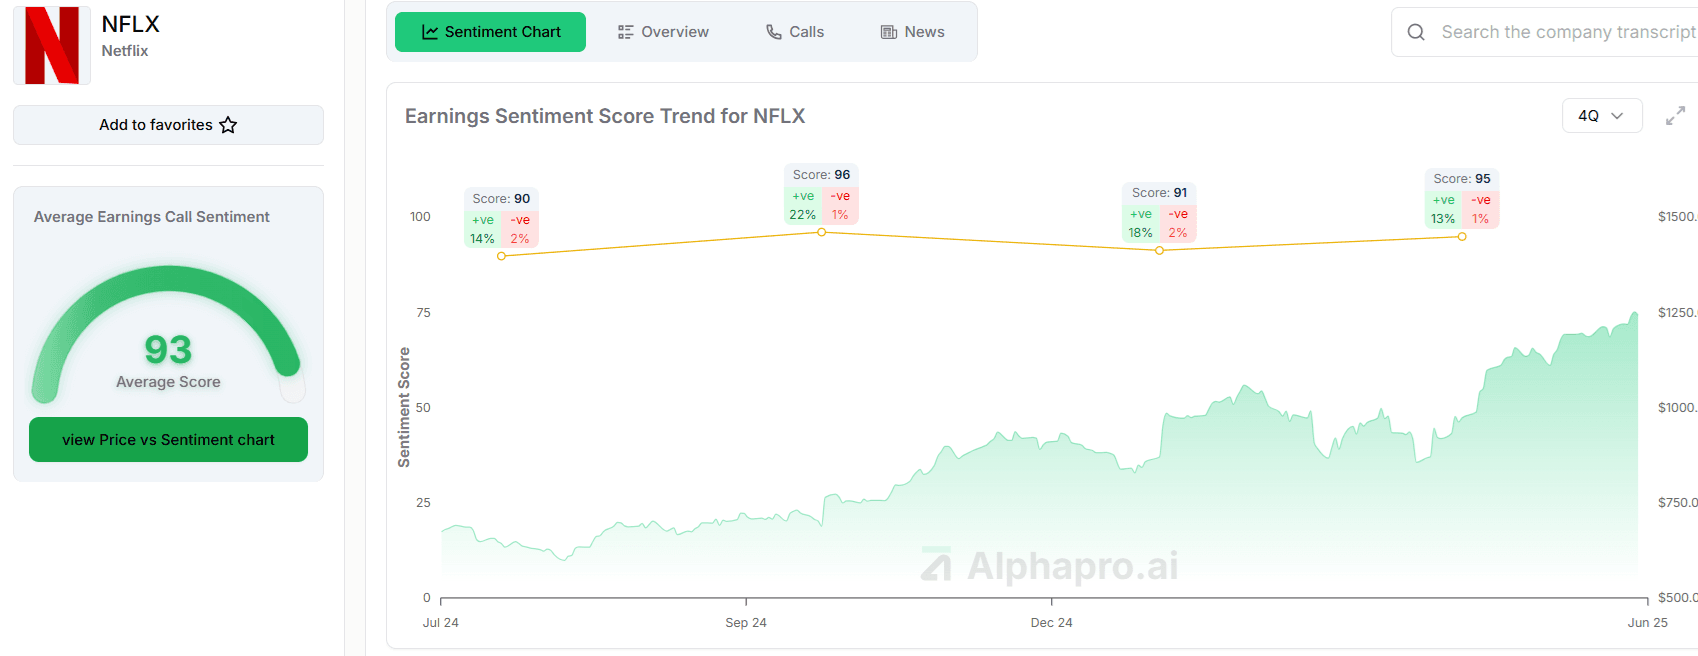1698x656 pixels.
Task: Click the 'Dec 24' axis label
Action: click(x=1052, y=622)
